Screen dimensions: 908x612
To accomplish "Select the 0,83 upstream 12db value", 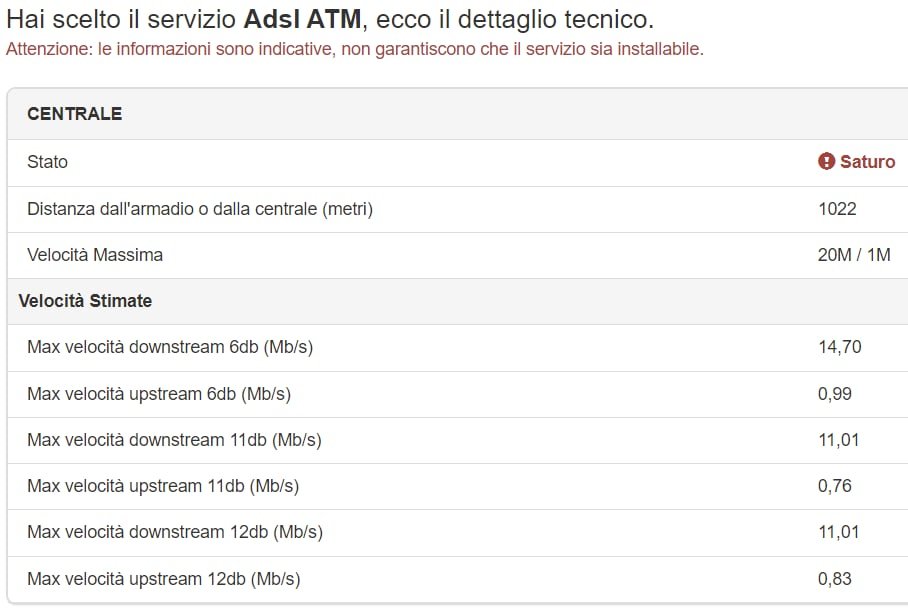I will pyautogui.click(x=834, y=578).
